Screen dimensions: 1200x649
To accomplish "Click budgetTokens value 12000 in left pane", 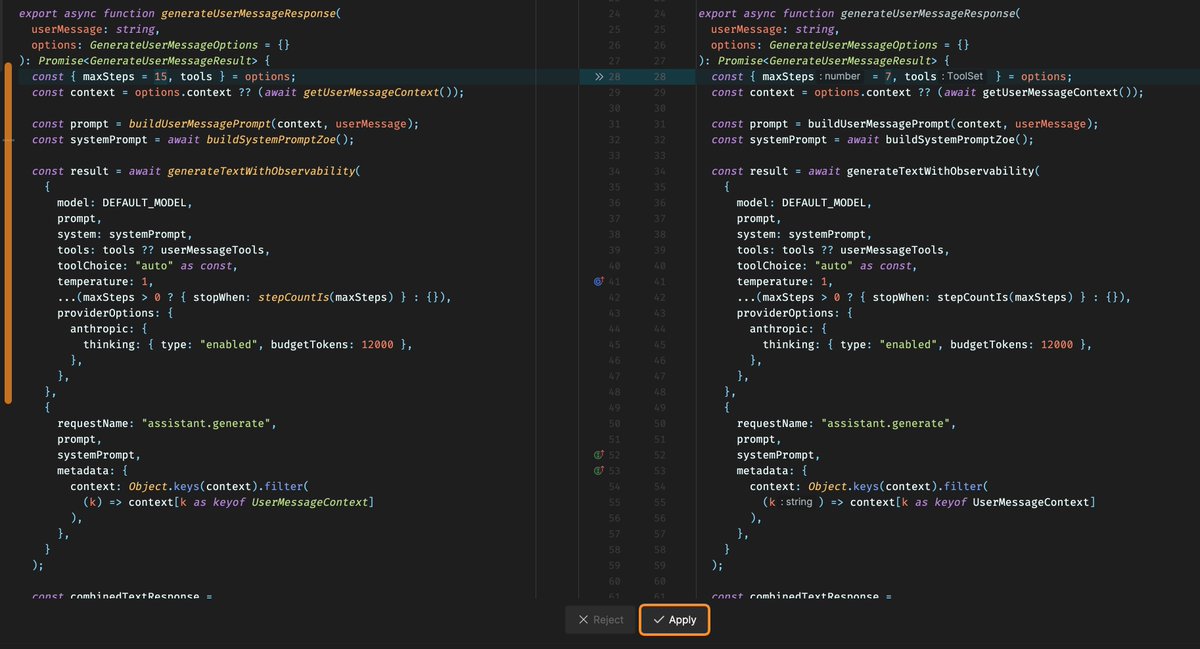I will coord(377,345).
